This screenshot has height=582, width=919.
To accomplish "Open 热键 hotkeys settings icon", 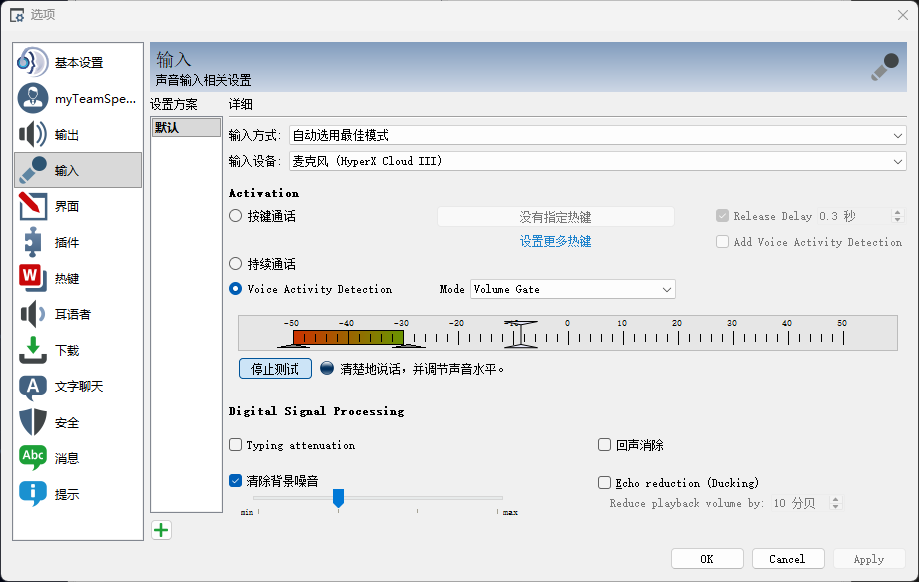I will pos(33,278).
